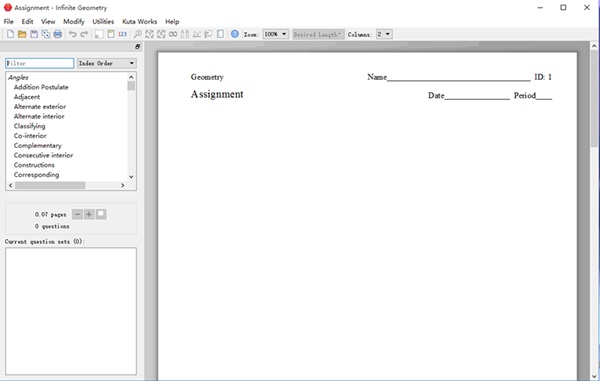Click the magnifier icon in the toolbar
600x381 pixels.
coord(137,34)
